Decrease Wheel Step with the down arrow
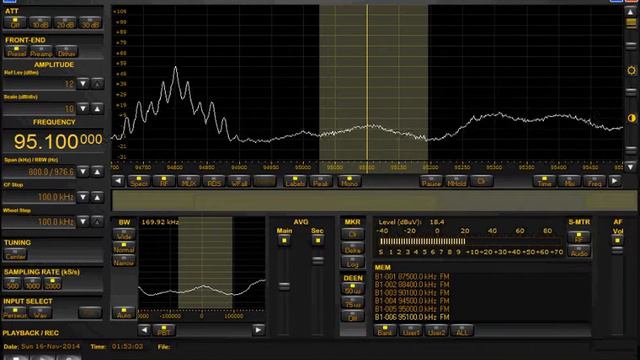 click(83, 222)
